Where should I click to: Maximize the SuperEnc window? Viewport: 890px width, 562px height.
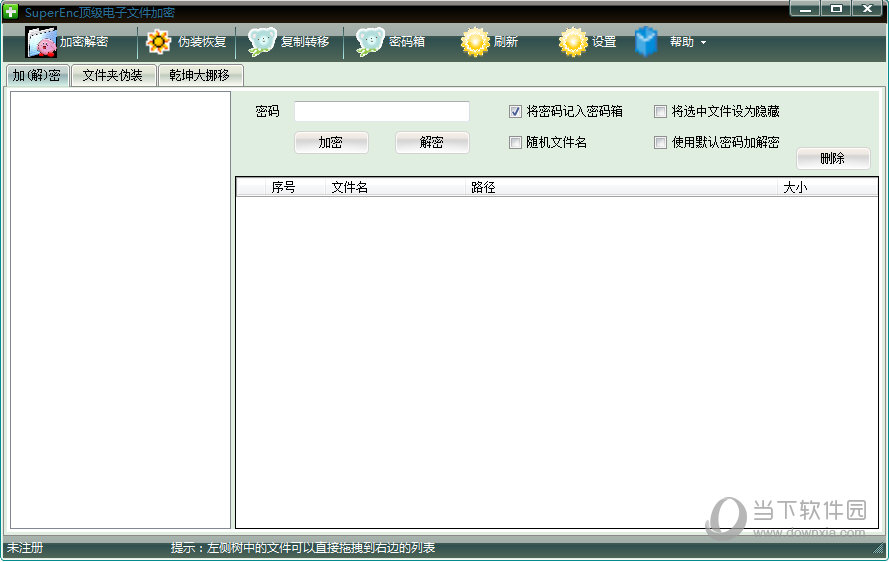(x=836, y=9)
